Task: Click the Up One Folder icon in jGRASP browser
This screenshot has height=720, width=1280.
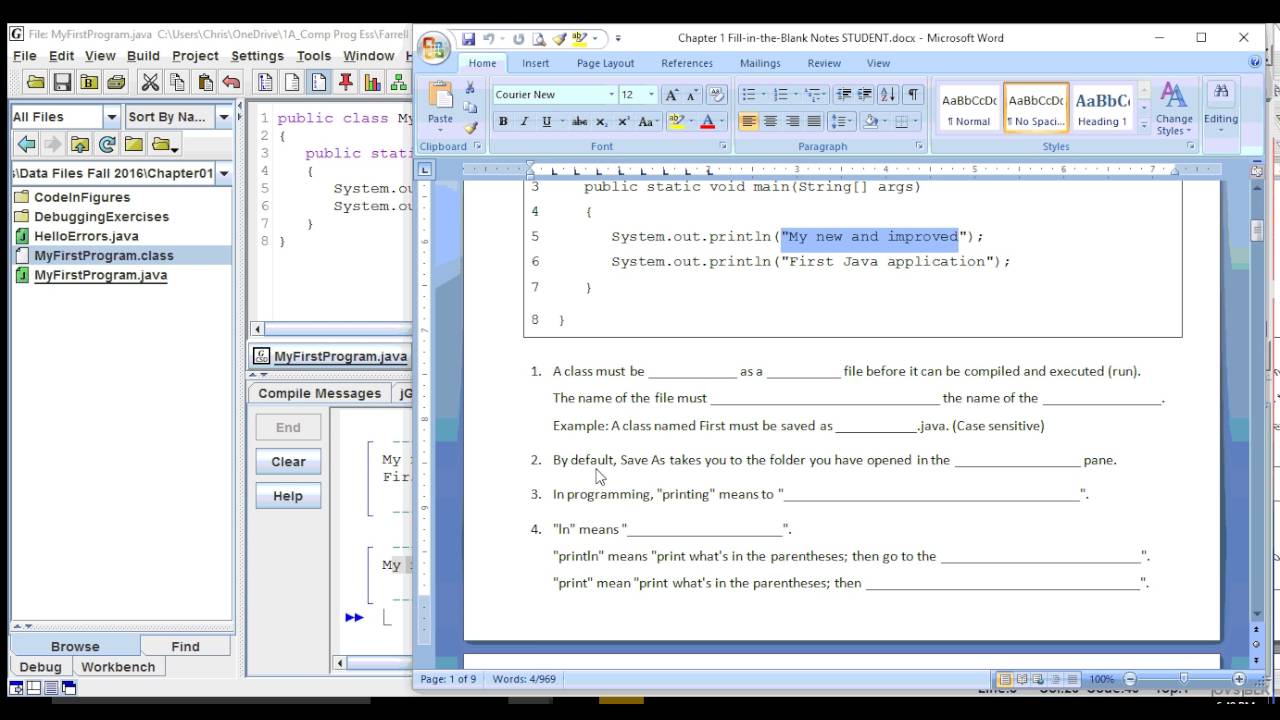Action: [80, 145]
